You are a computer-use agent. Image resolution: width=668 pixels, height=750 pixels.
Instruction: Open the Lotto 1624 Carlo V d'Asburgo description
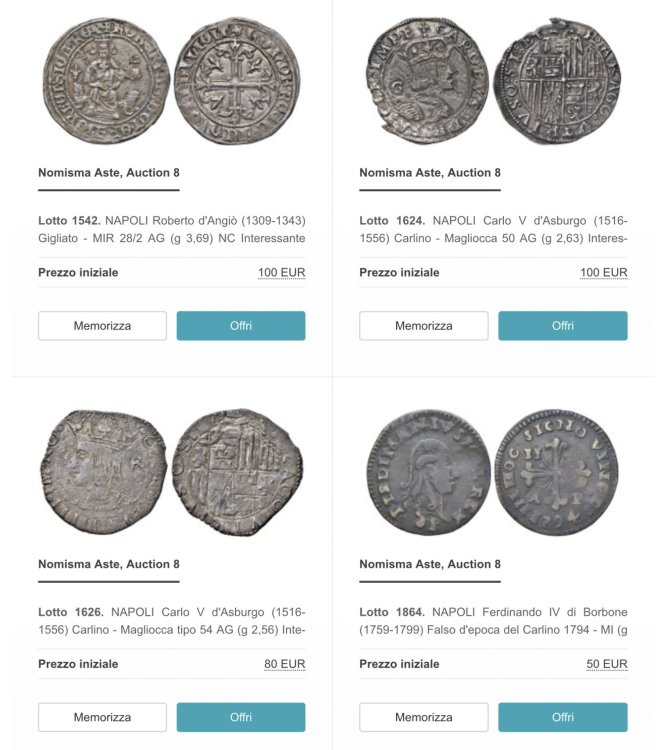point(493,229)
